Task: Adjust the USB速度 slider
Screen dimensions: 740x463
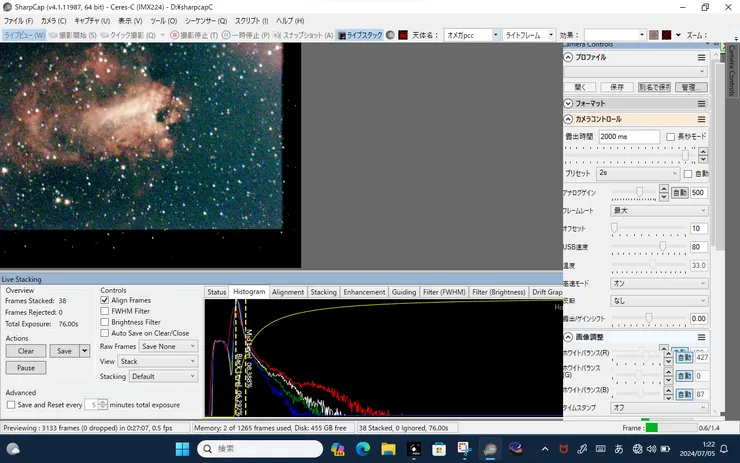Action: pos(662,246)
